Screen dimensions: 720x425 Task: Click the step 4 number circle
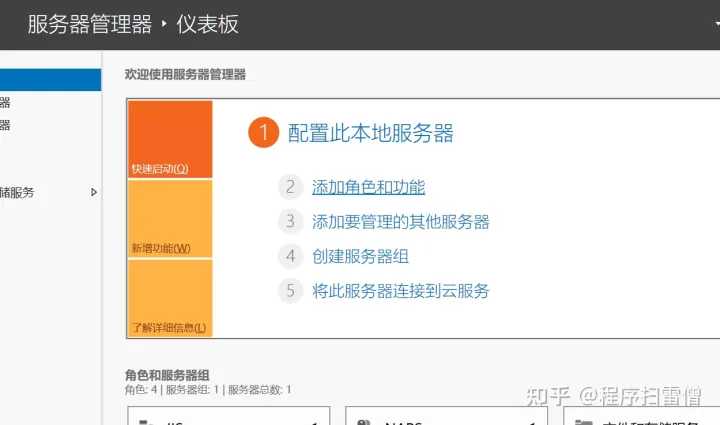[290, 256]
